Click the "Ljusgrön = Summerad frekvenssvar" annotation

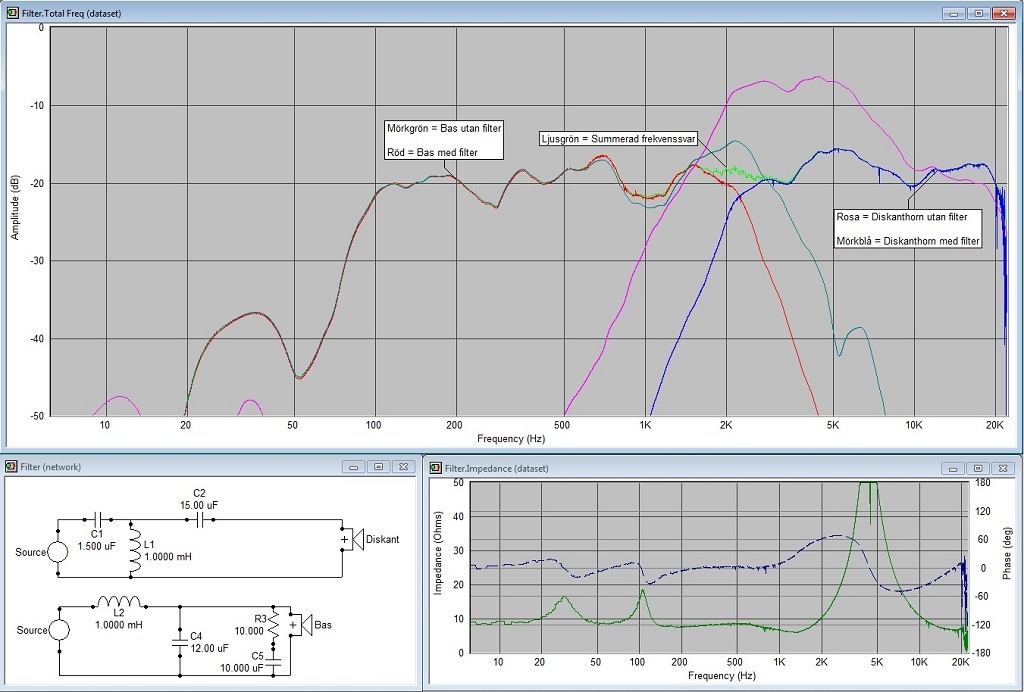[617, 138]
